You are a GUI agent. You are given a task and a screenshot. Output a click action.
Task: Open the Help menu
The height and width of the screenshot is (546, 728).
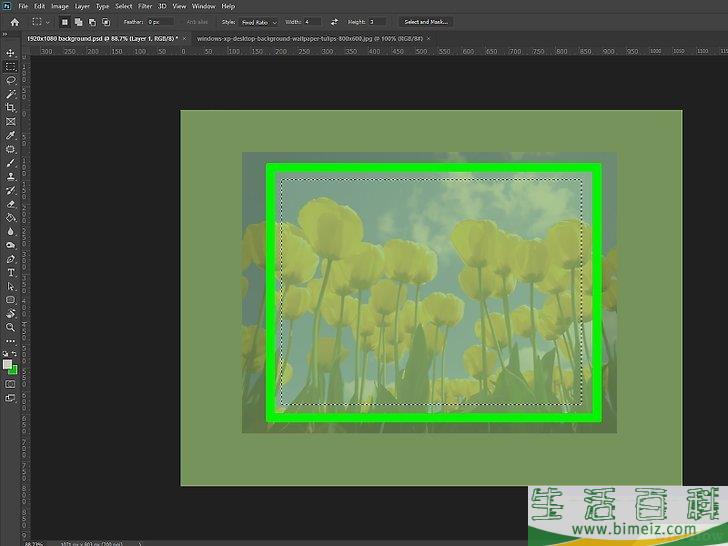point(228,6)
